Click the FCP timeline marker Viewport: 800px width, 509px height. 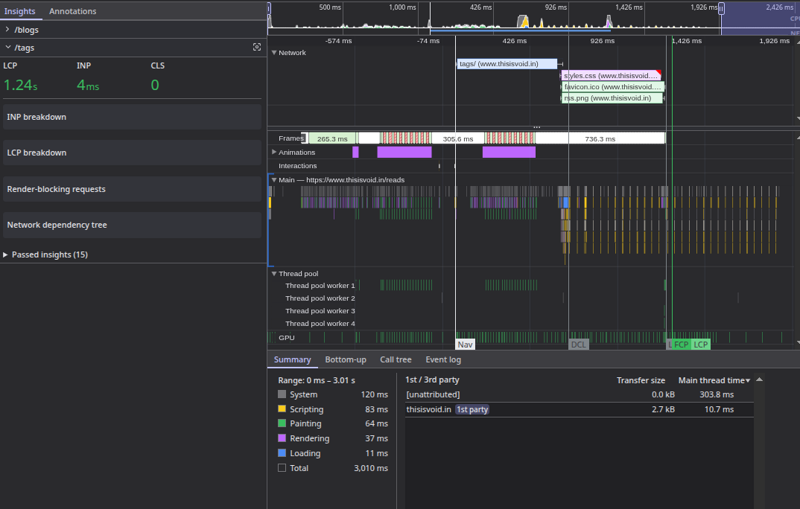681,345
